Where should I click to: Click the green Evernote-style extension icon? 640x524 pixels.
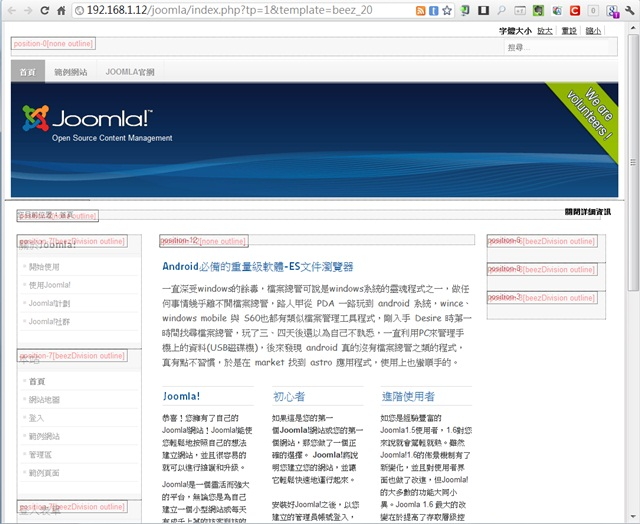click(538, 11)
